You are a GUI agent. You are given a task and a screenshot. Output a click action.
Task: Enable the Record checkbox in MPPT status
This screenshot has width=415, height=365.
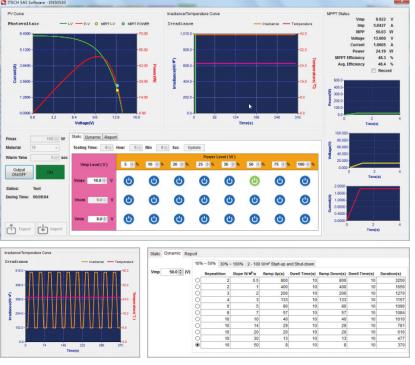point(373,71)
